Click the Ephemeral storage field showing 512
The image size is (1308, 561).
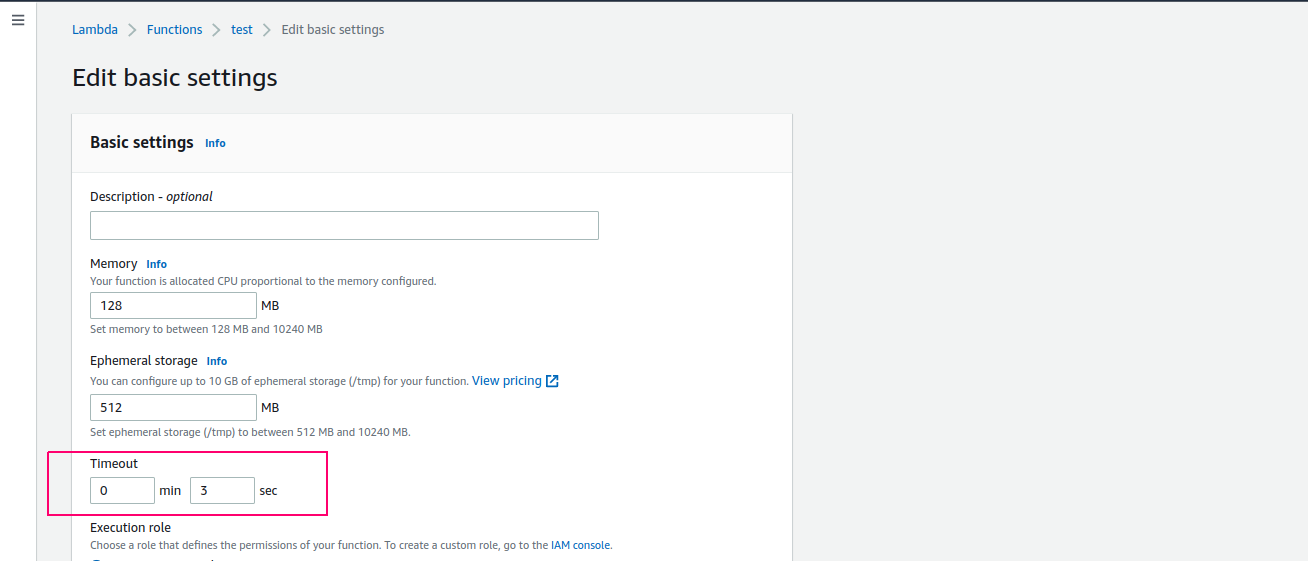click(173, 408)
